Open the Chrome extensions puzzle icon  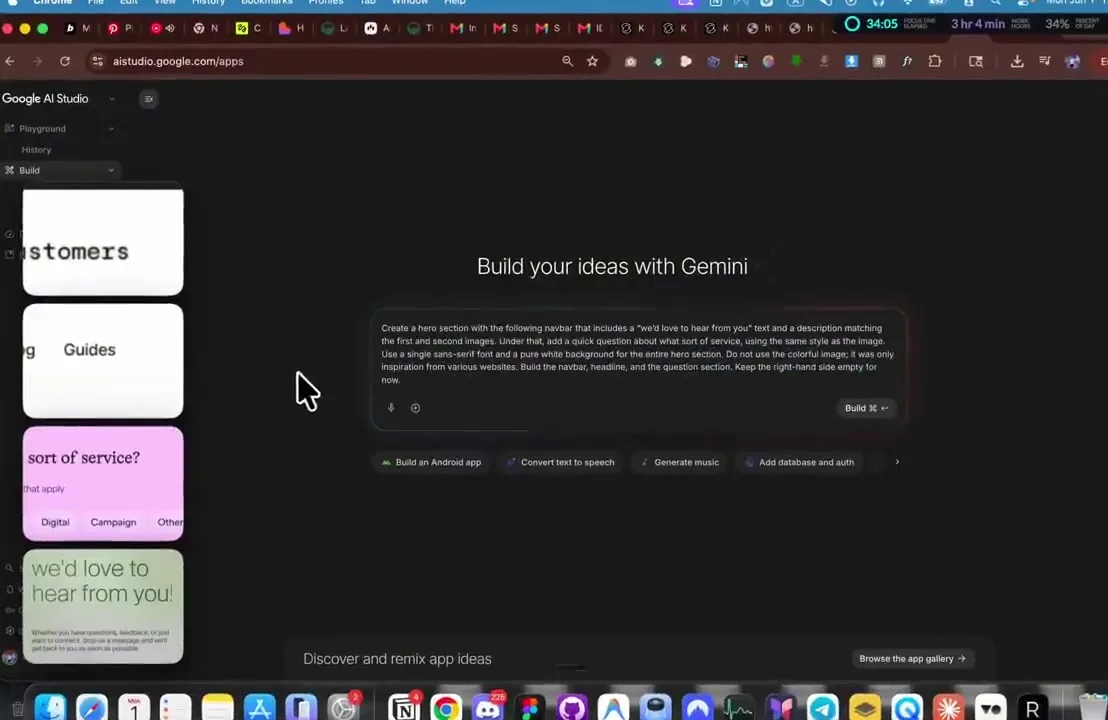[x=935, y=61]
